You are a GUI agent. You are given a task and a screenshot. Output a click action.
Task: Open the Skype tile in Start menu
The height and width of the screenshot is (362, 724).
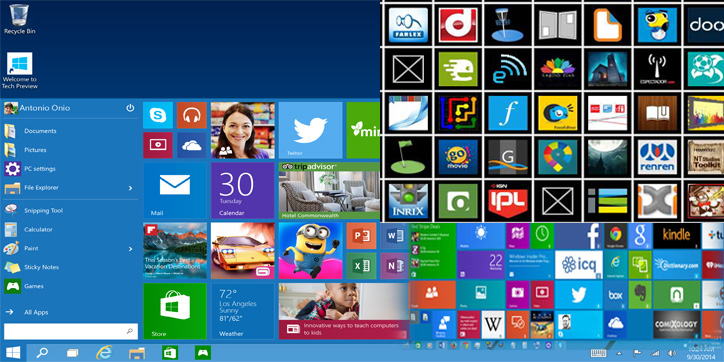point(158,115)
